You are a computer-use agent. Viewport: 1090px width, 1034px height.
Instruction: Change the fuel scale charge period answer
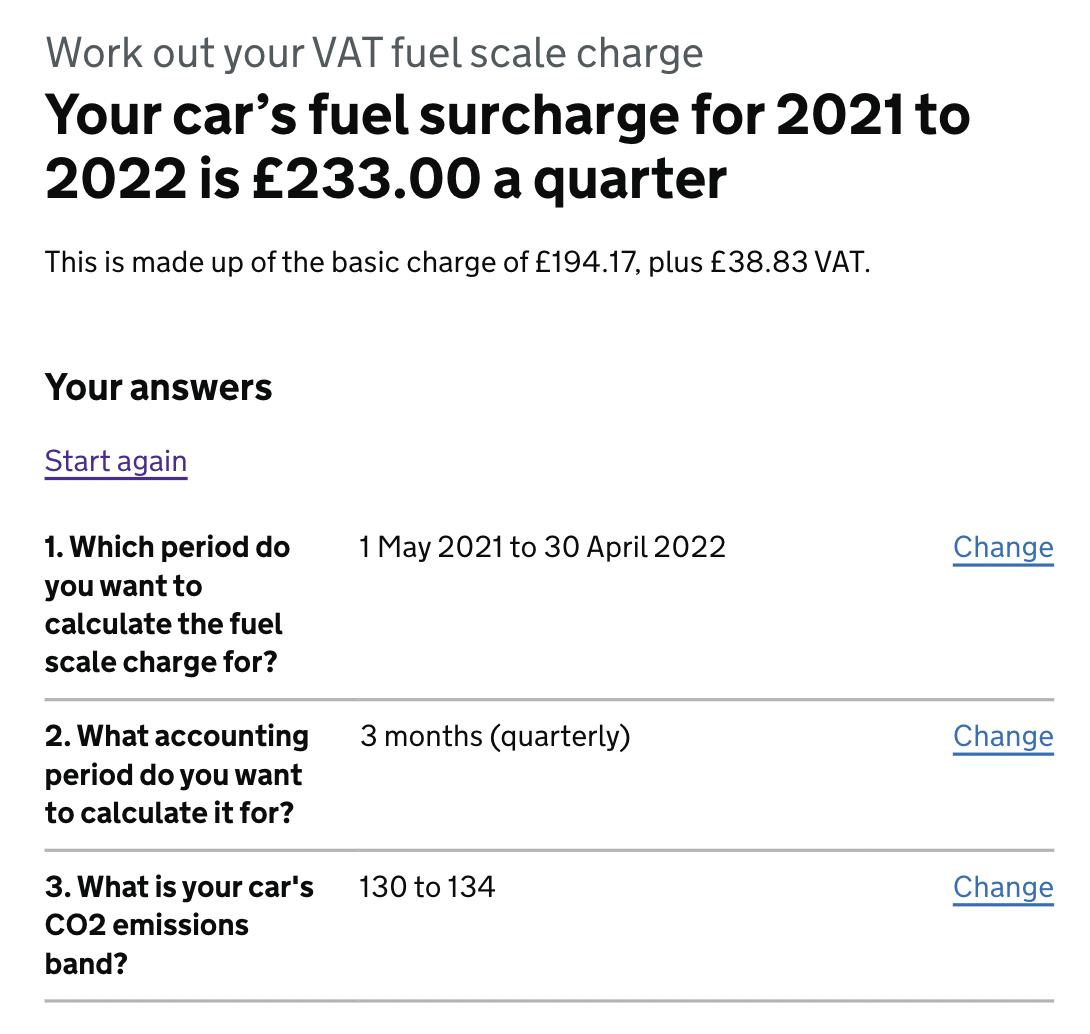pyautogui.click(x=1003, y=547)
